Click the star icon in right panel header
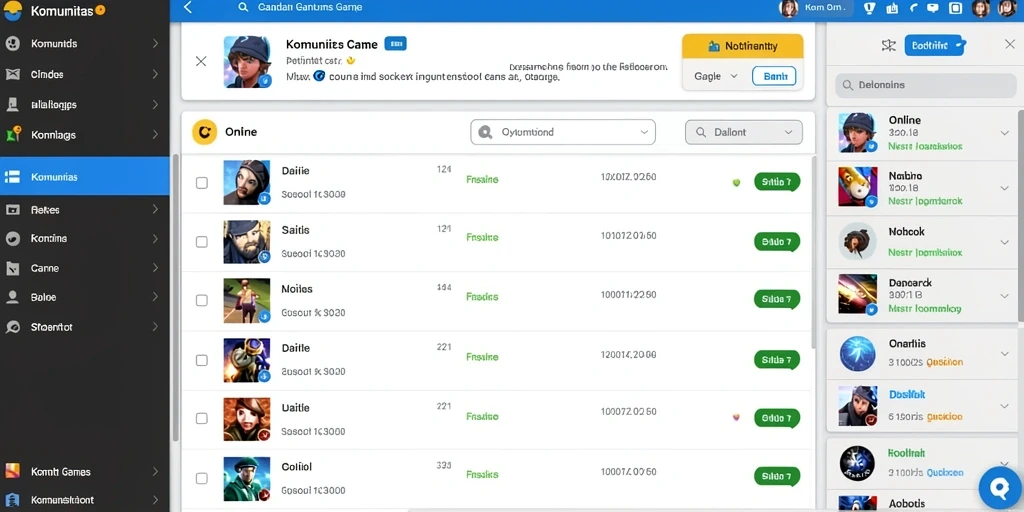The height and width of the screenshot is (512, 1024). pyautogui.click(x=888, y=45)
